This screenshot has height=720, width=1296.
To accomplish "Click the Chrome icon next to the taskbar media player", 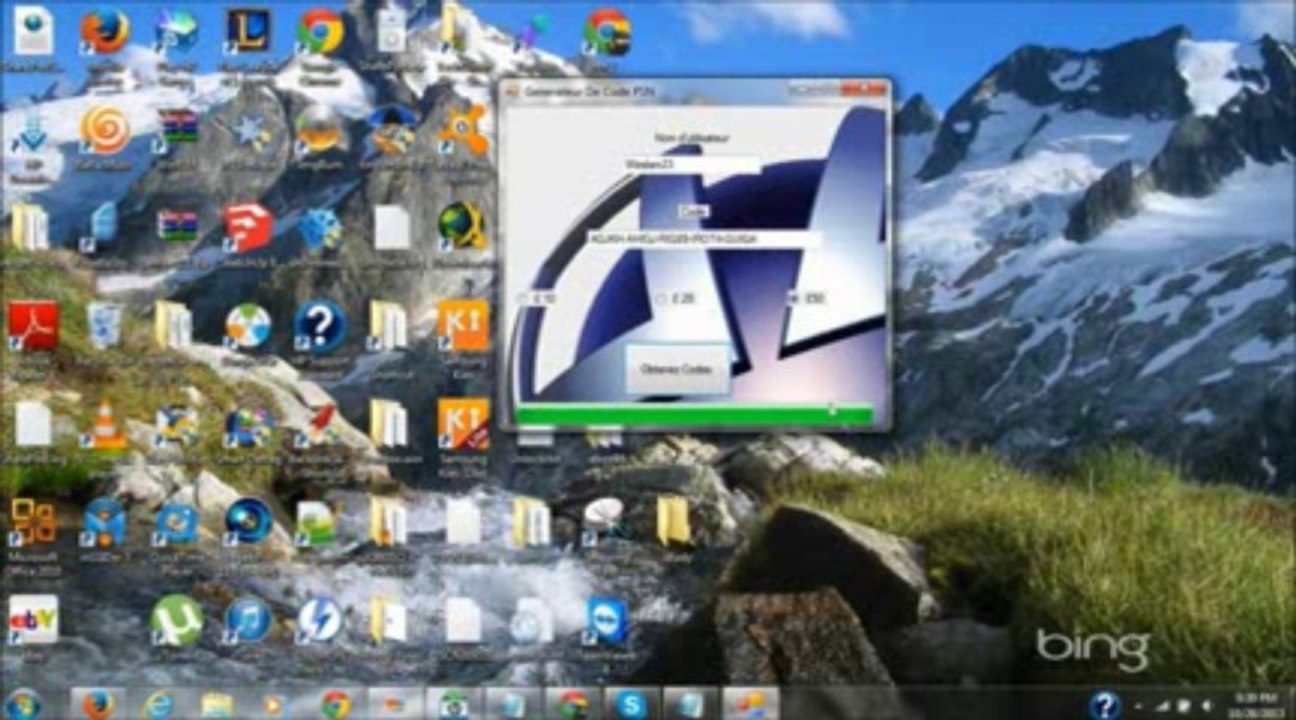I will [x=335, y=704].
